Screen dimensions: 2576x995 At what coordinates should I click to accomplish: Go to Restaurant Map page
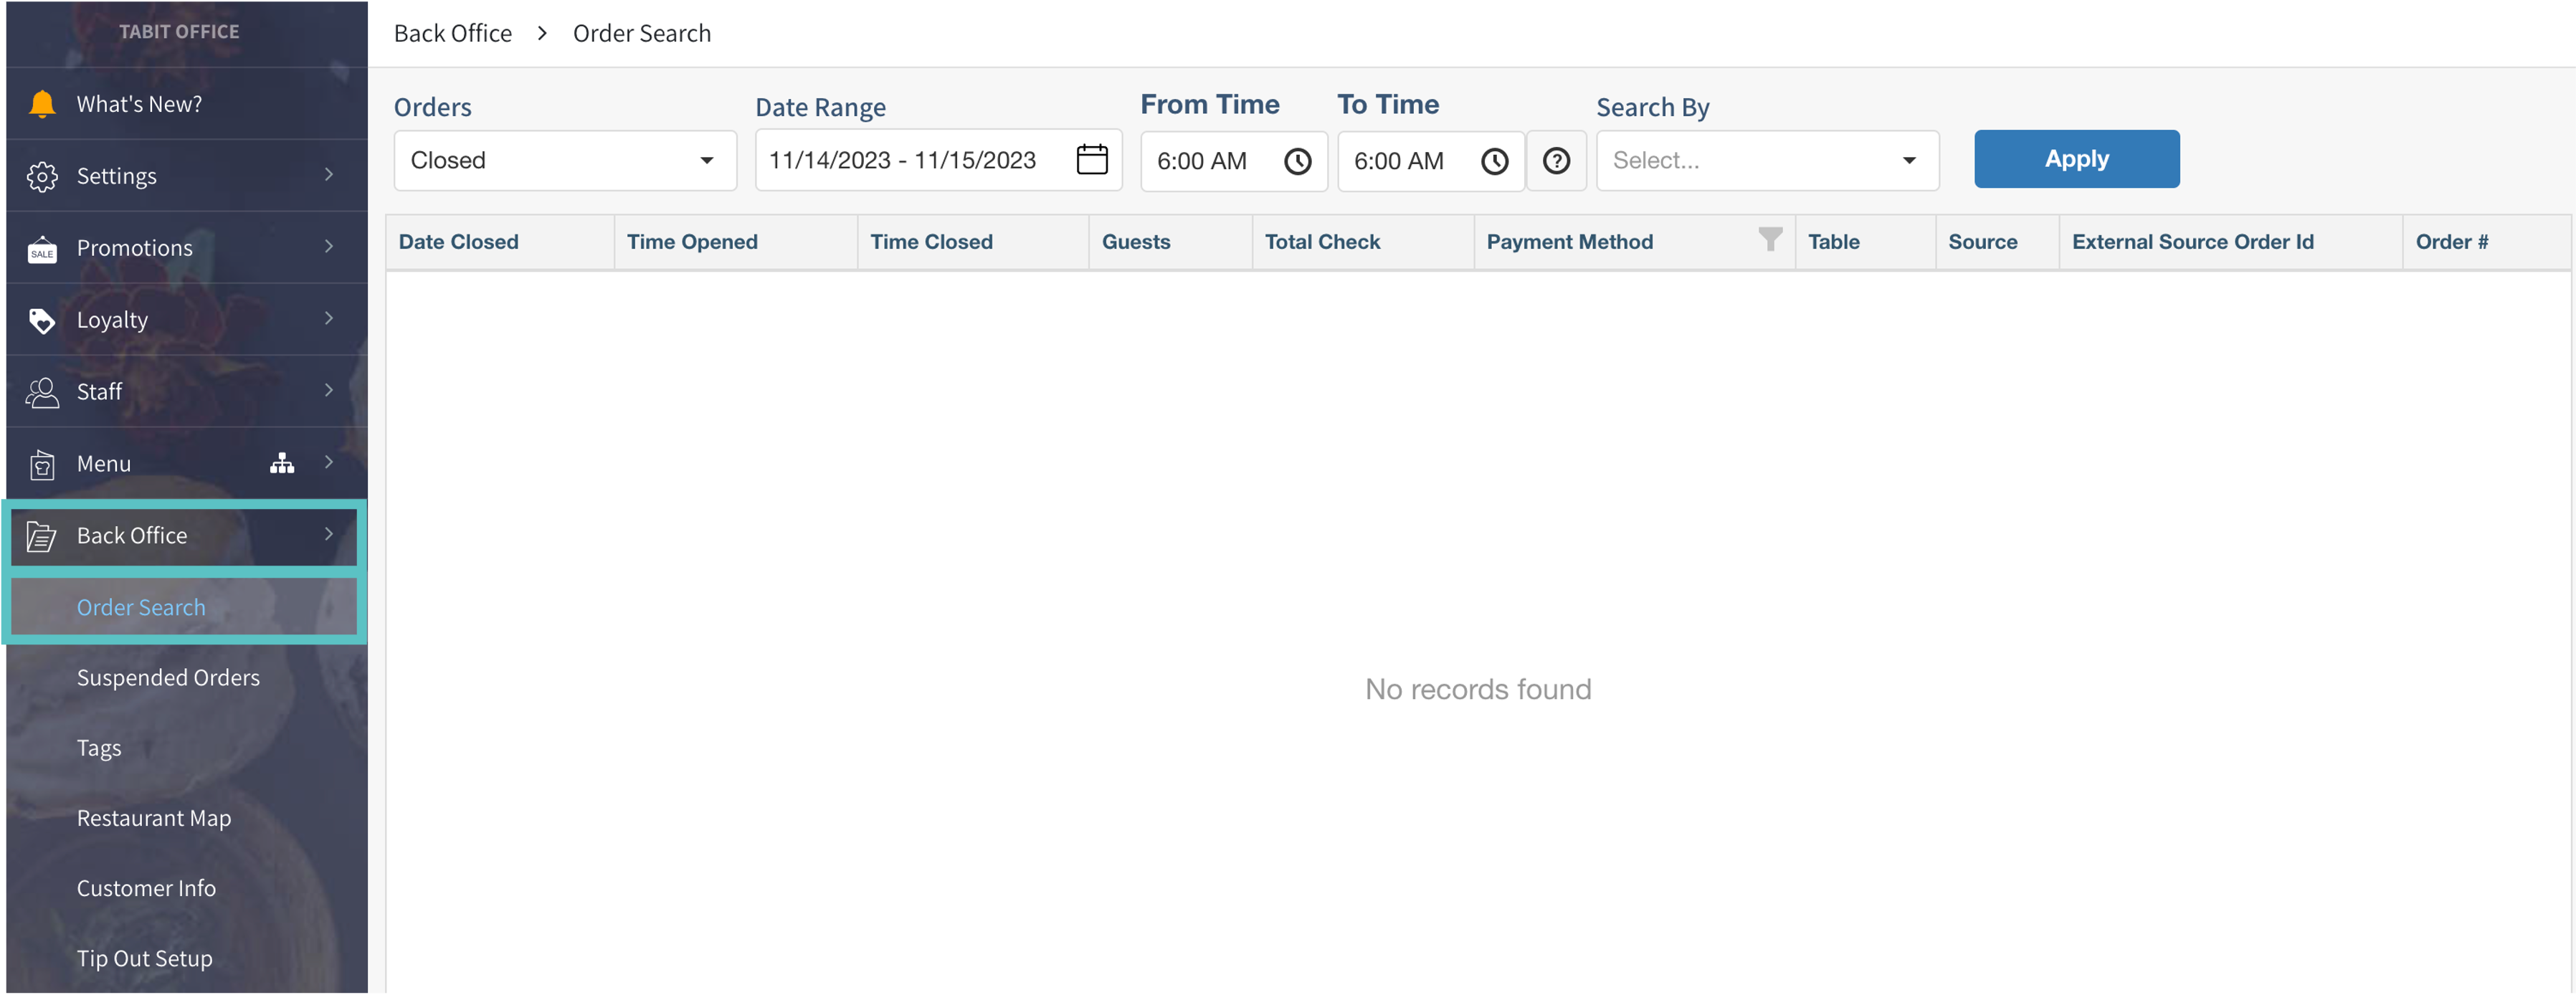(x=154, y=818)
